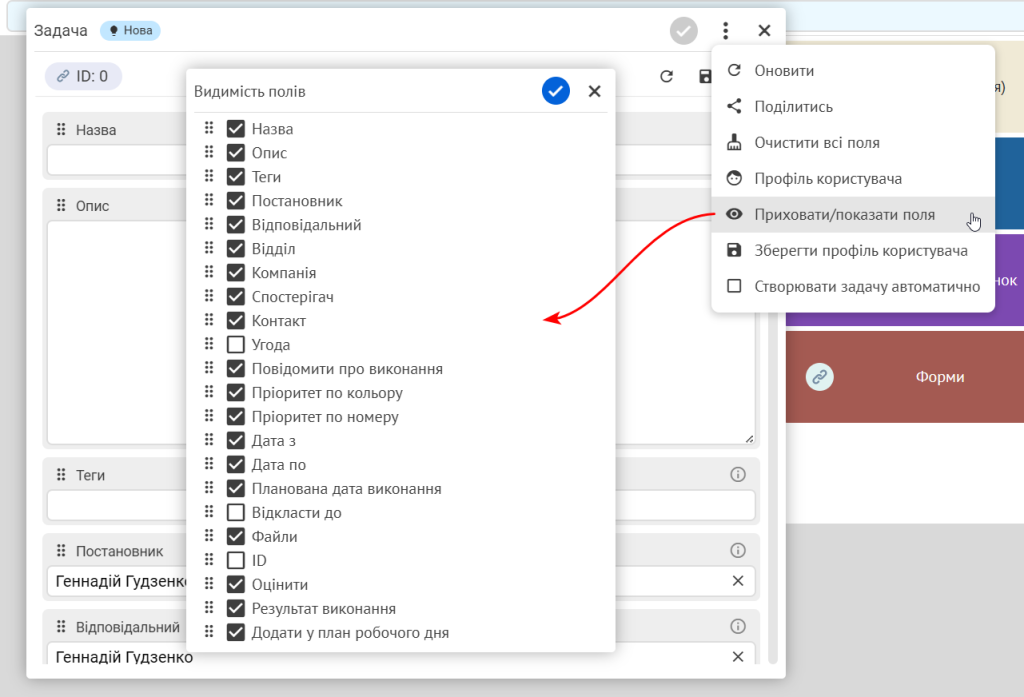Click drag handle on Опис form section
This screenshot has height=697, width=1024.
coord(61,205)
